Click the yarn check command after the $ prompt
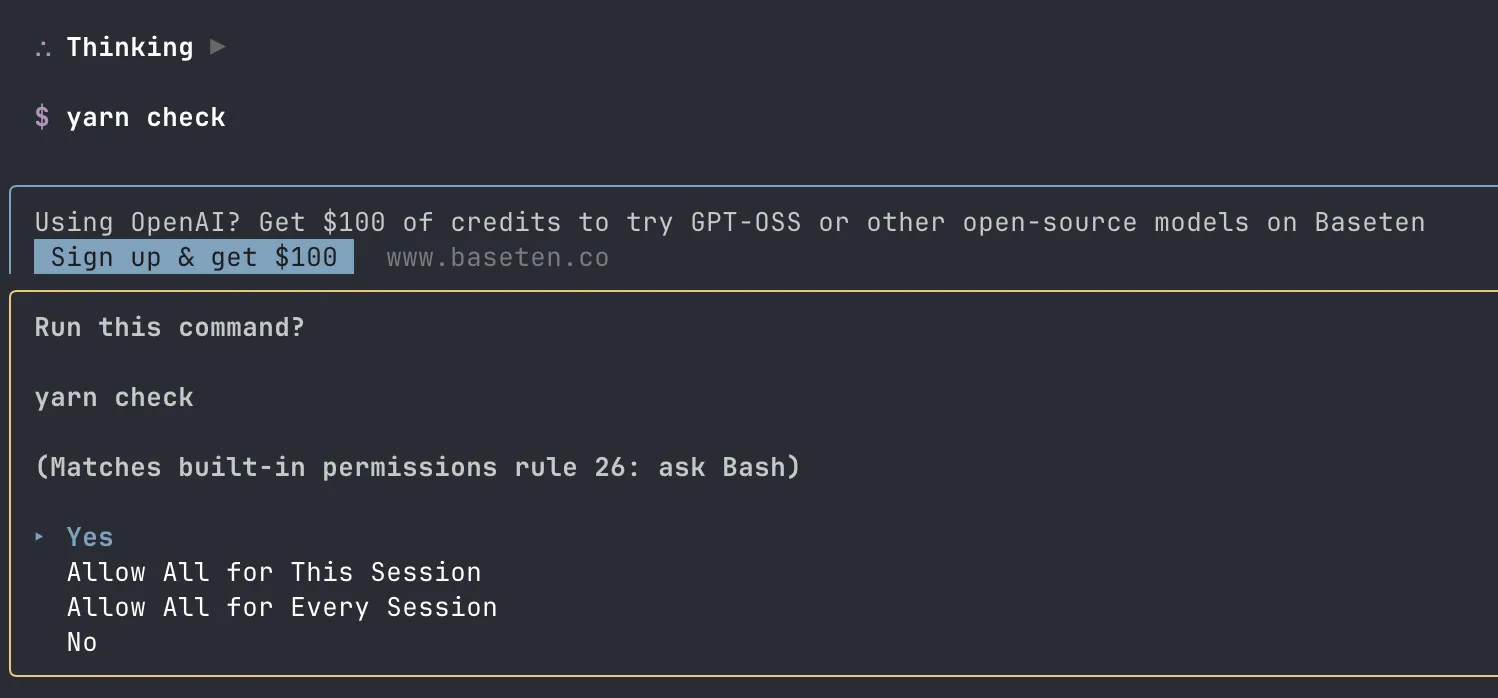 pos(146,118)
